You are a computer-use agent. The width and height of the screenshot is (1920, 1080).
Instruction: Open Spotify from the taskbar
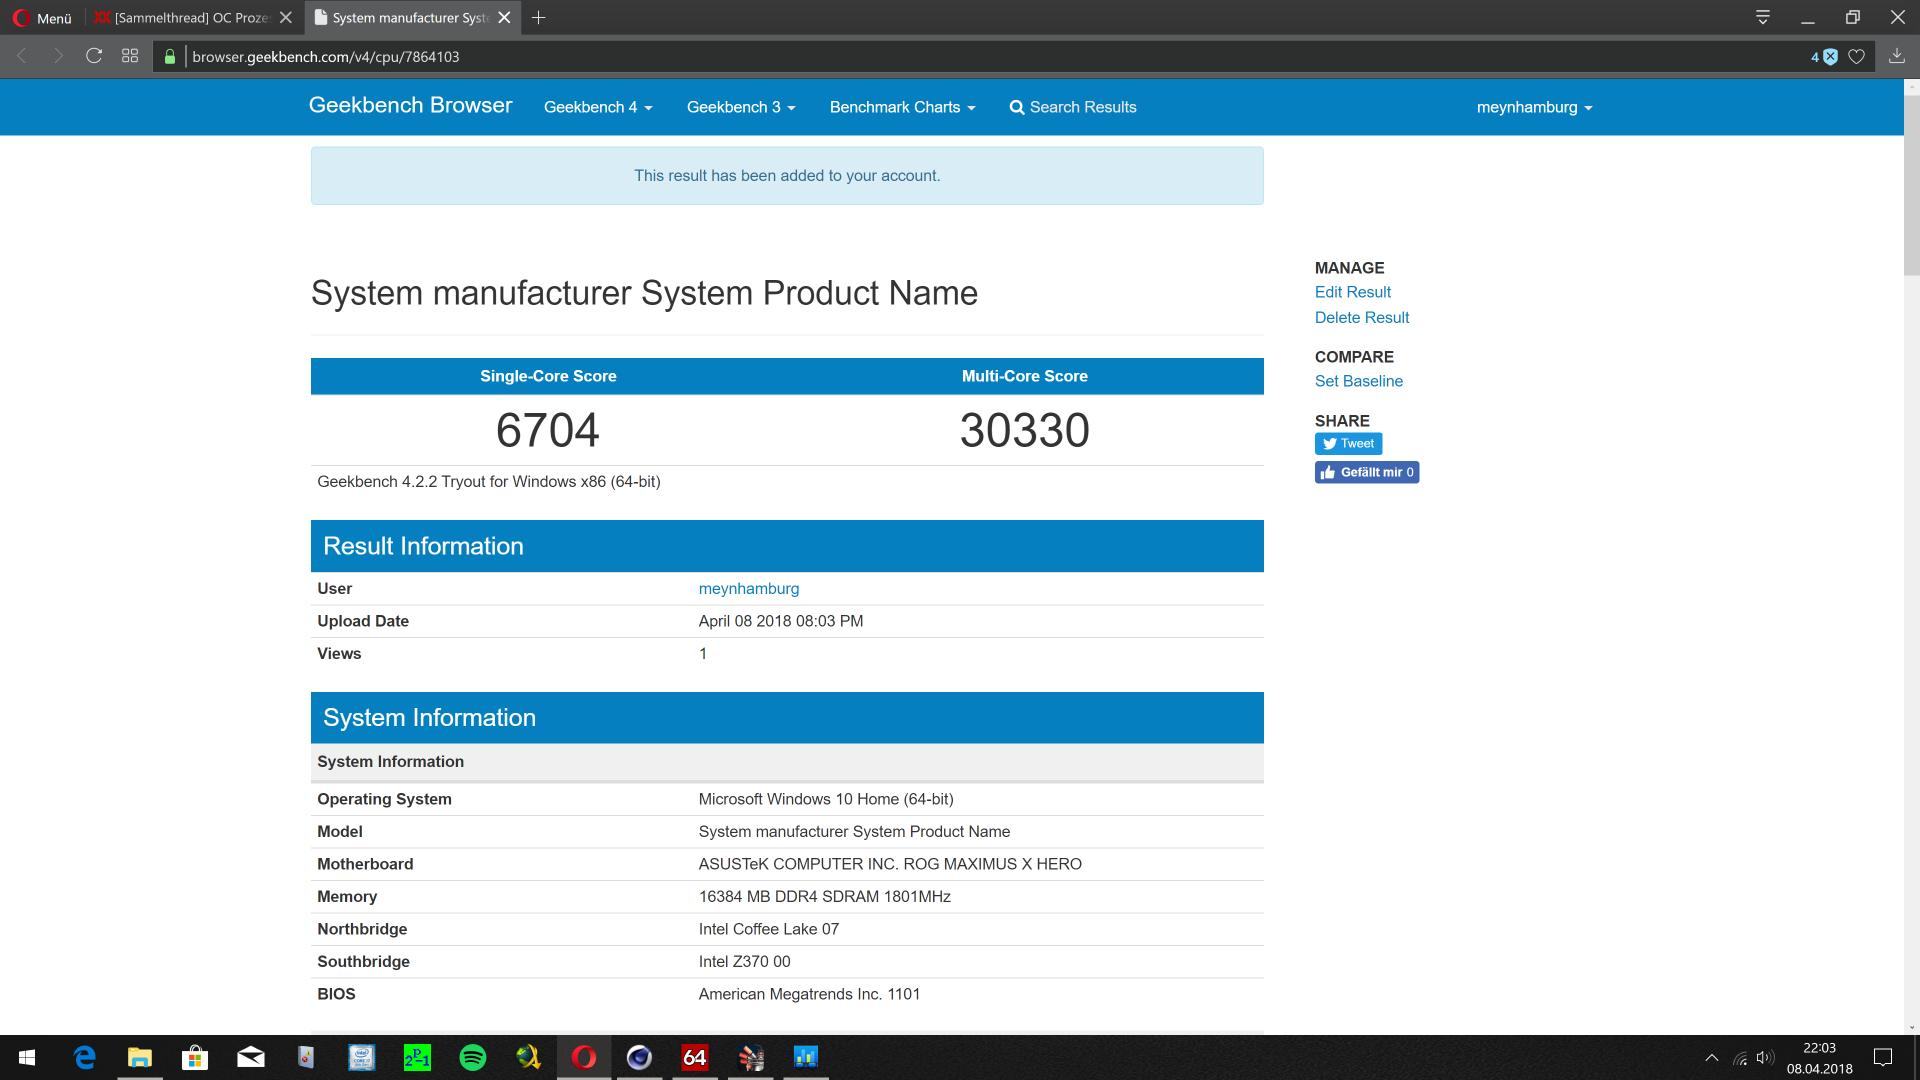point(473,1057)
